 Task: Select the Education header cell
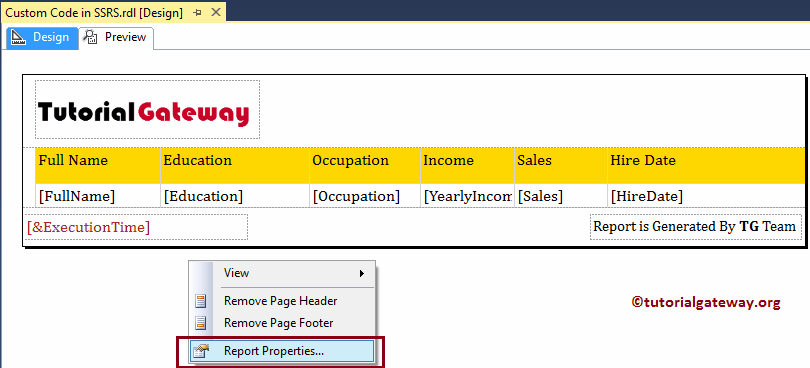(x=235, y=165)
